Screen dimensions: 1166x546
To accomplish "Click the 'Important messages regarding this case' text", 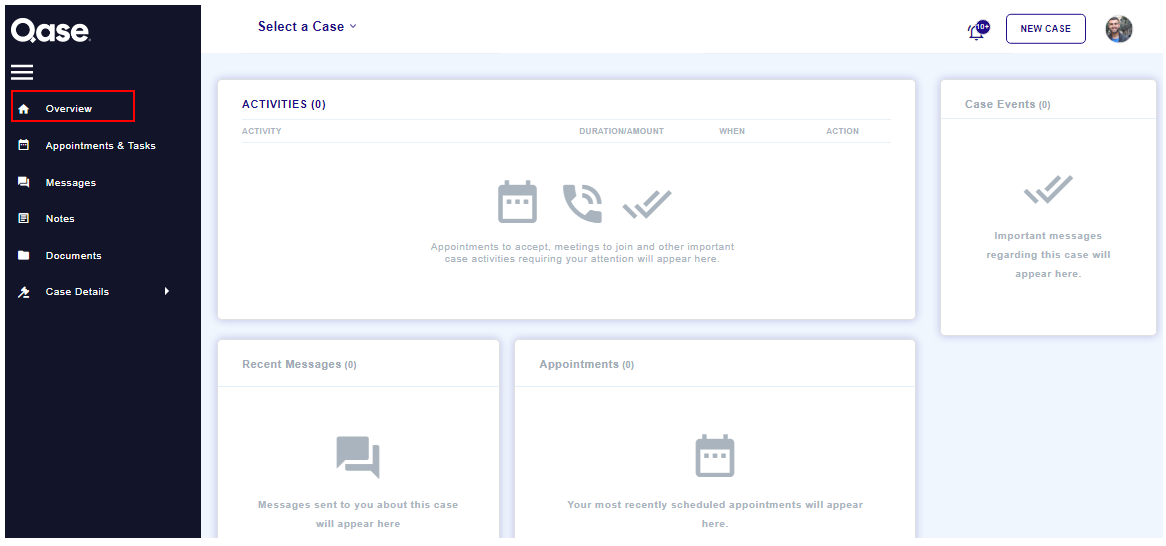I will 1049,254.
